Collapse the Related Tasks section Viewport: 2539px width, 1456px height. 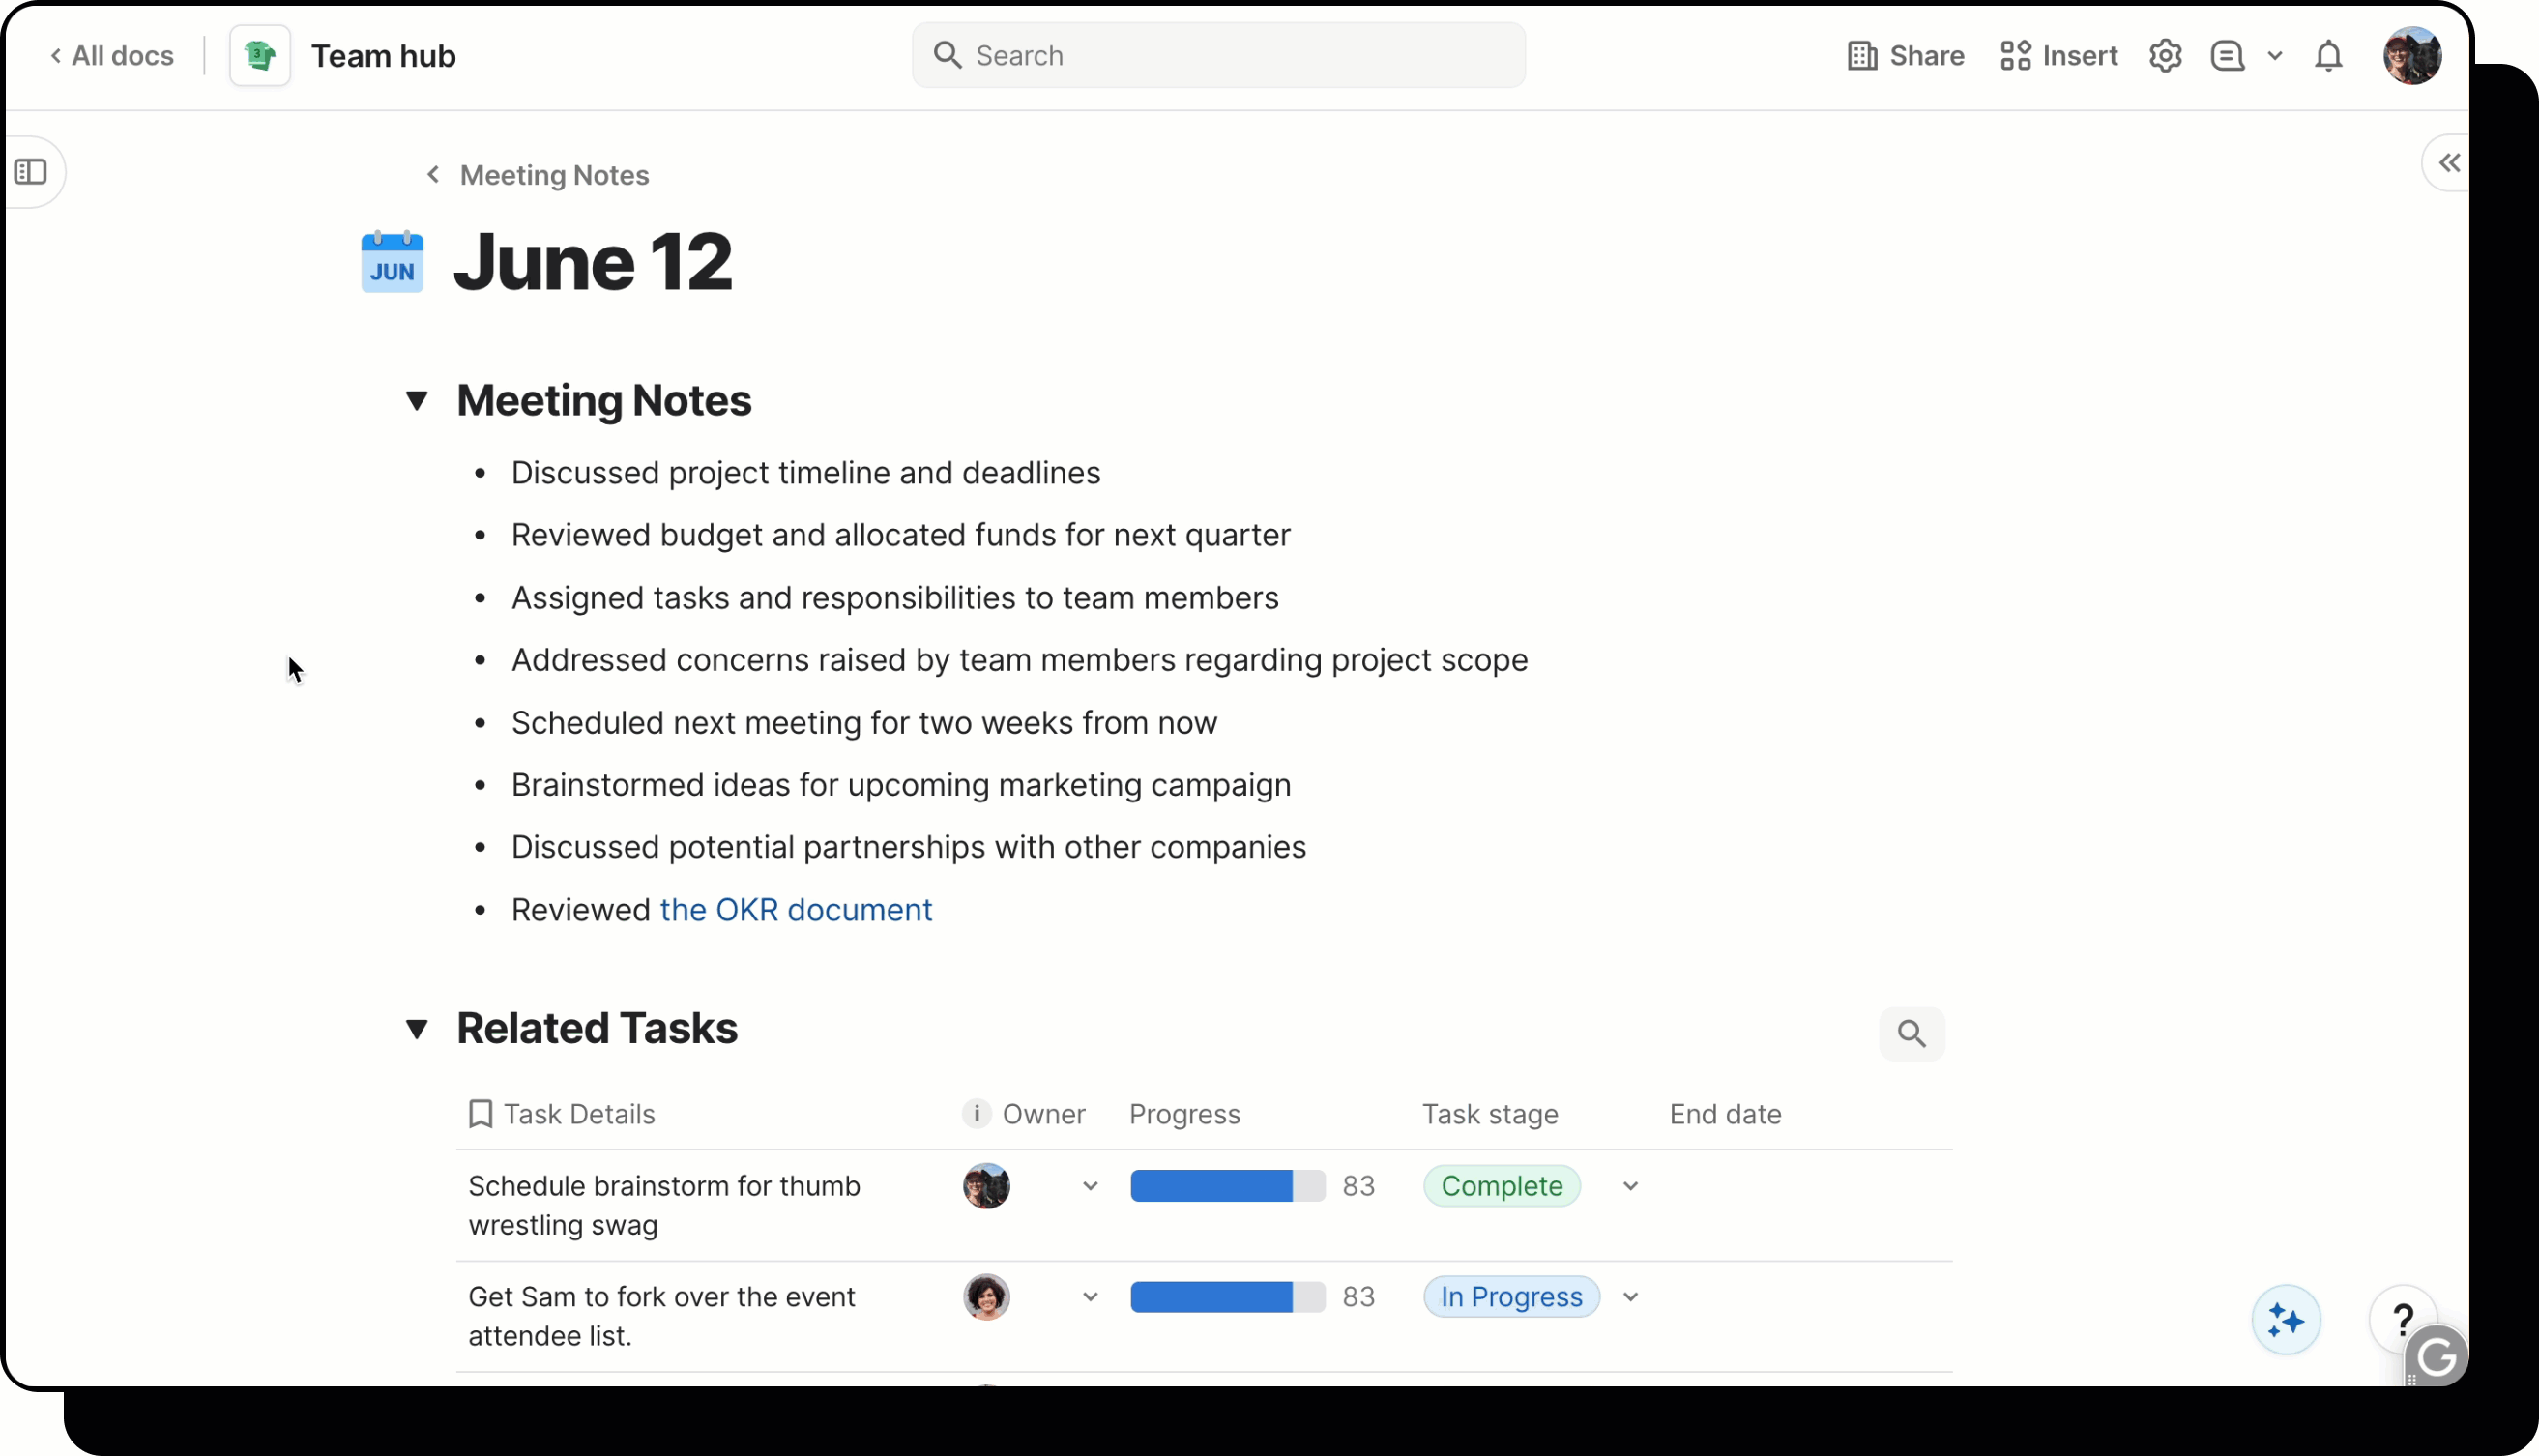tap(417, 1028)
